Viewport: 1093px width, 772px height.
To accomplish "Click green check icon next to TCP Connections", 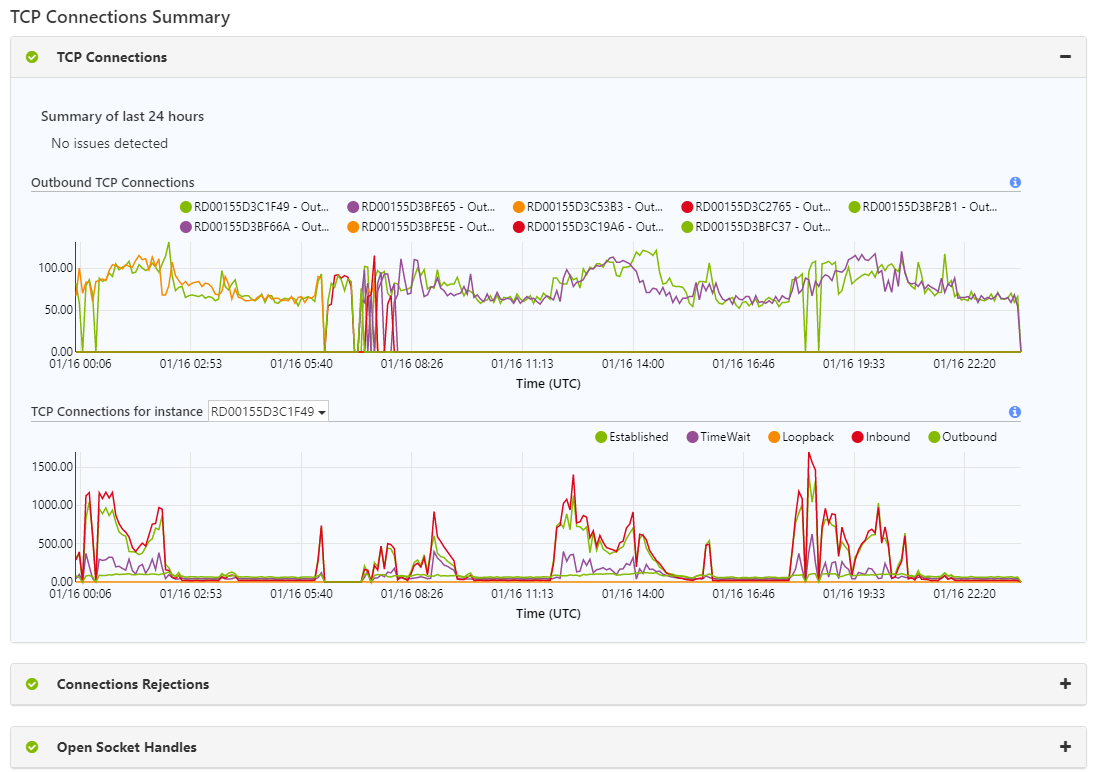I will tap(32, 58).
